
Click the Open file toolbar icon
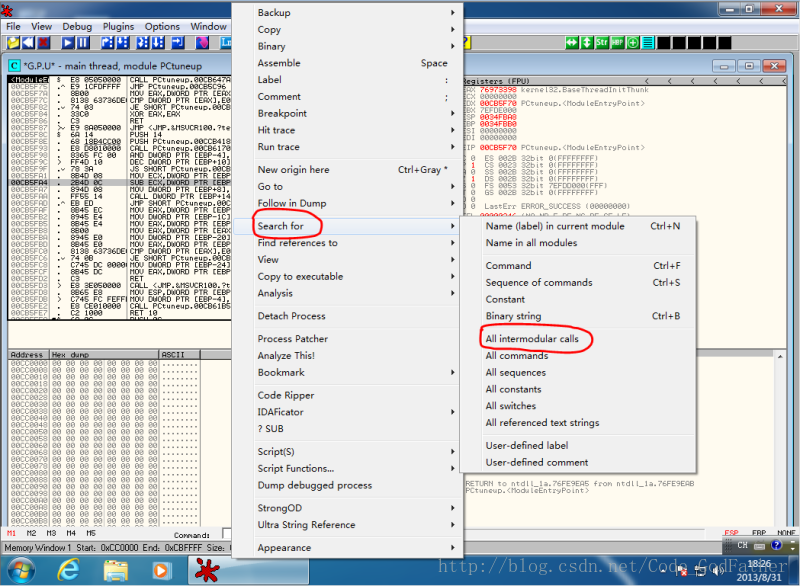click(13, 43)
